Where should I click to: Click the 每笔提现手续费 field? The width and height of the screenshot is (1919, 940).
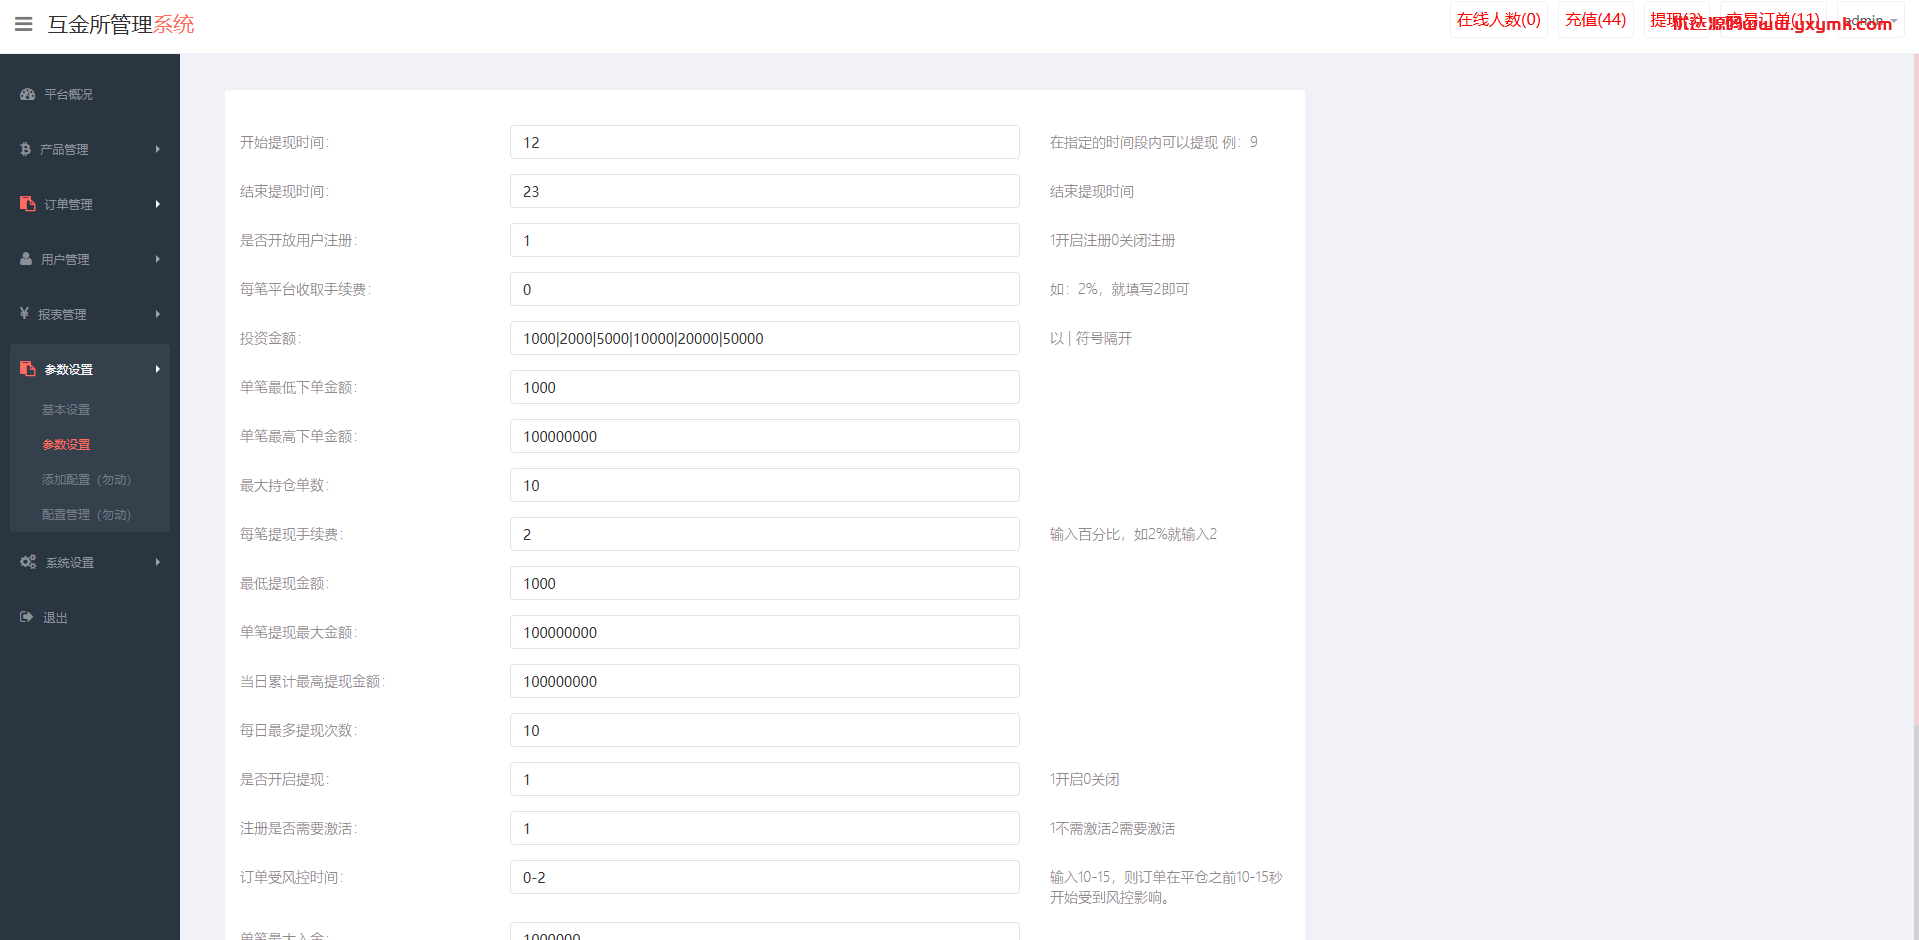click(765, 534)
